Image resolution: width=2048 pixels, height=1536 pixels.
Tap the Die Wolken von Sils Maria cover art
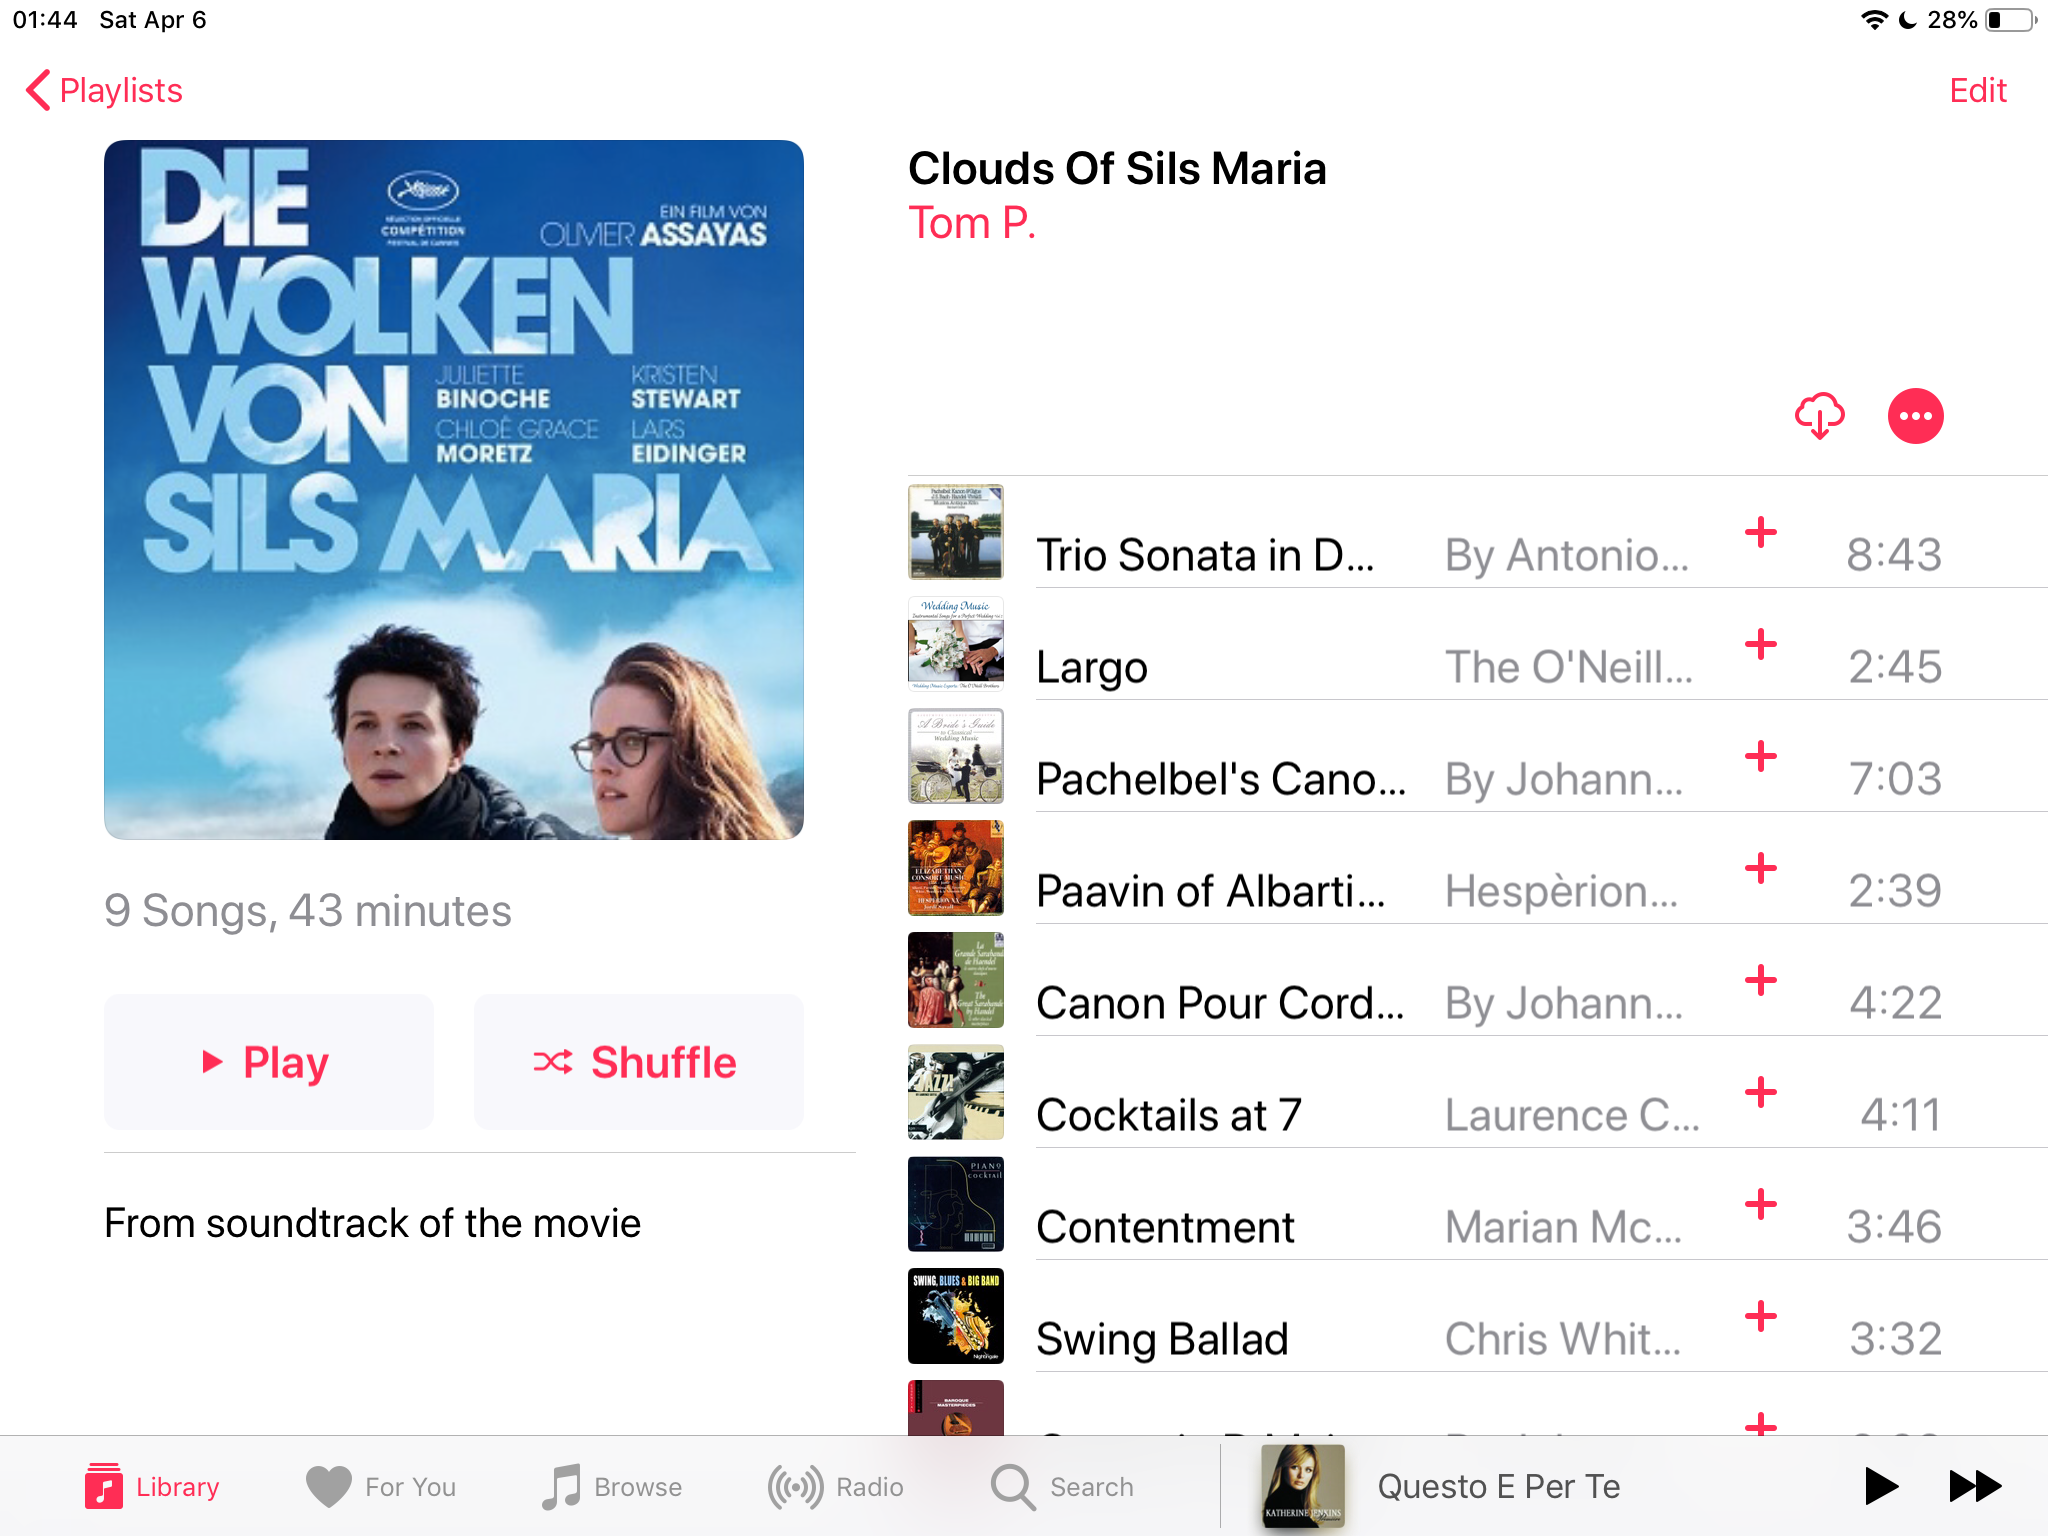click(x=454, y=490)
